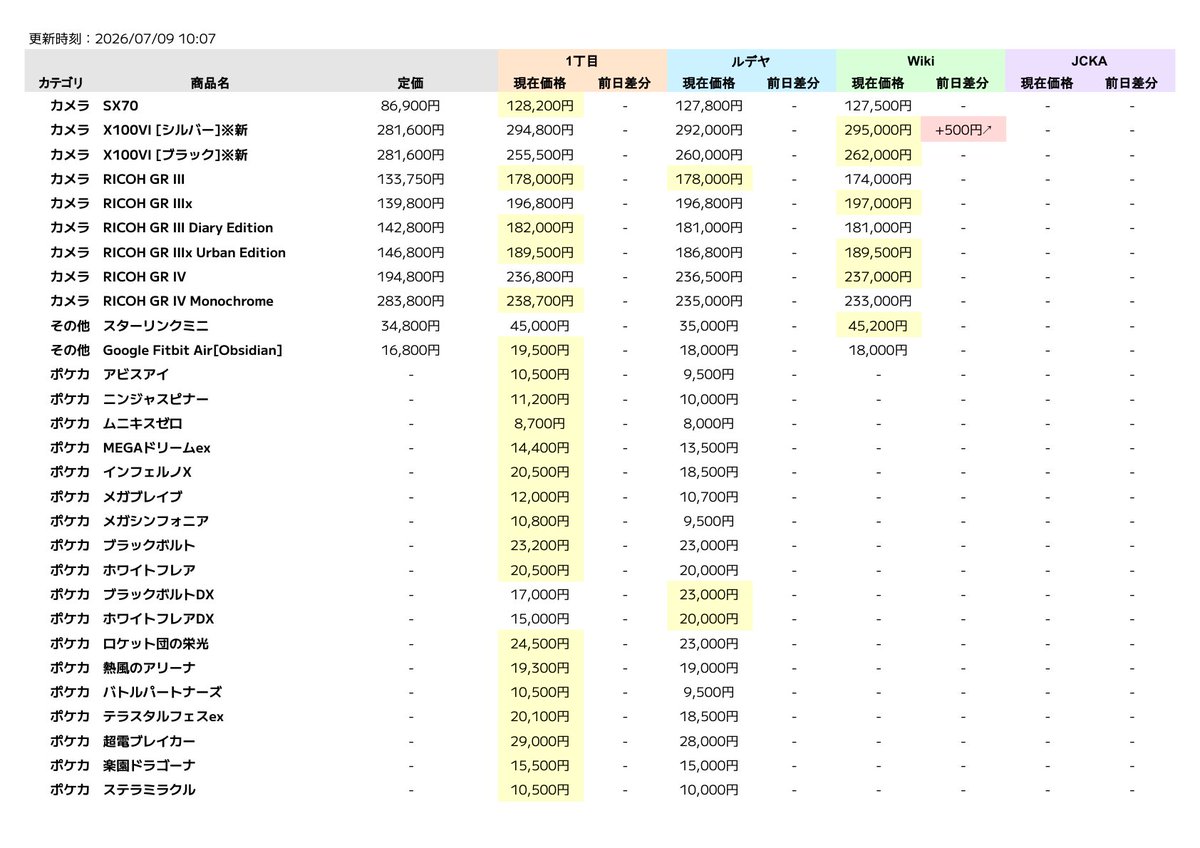
Task: Click the 14,400円 price cell
Action: click(x=541, y=448)
